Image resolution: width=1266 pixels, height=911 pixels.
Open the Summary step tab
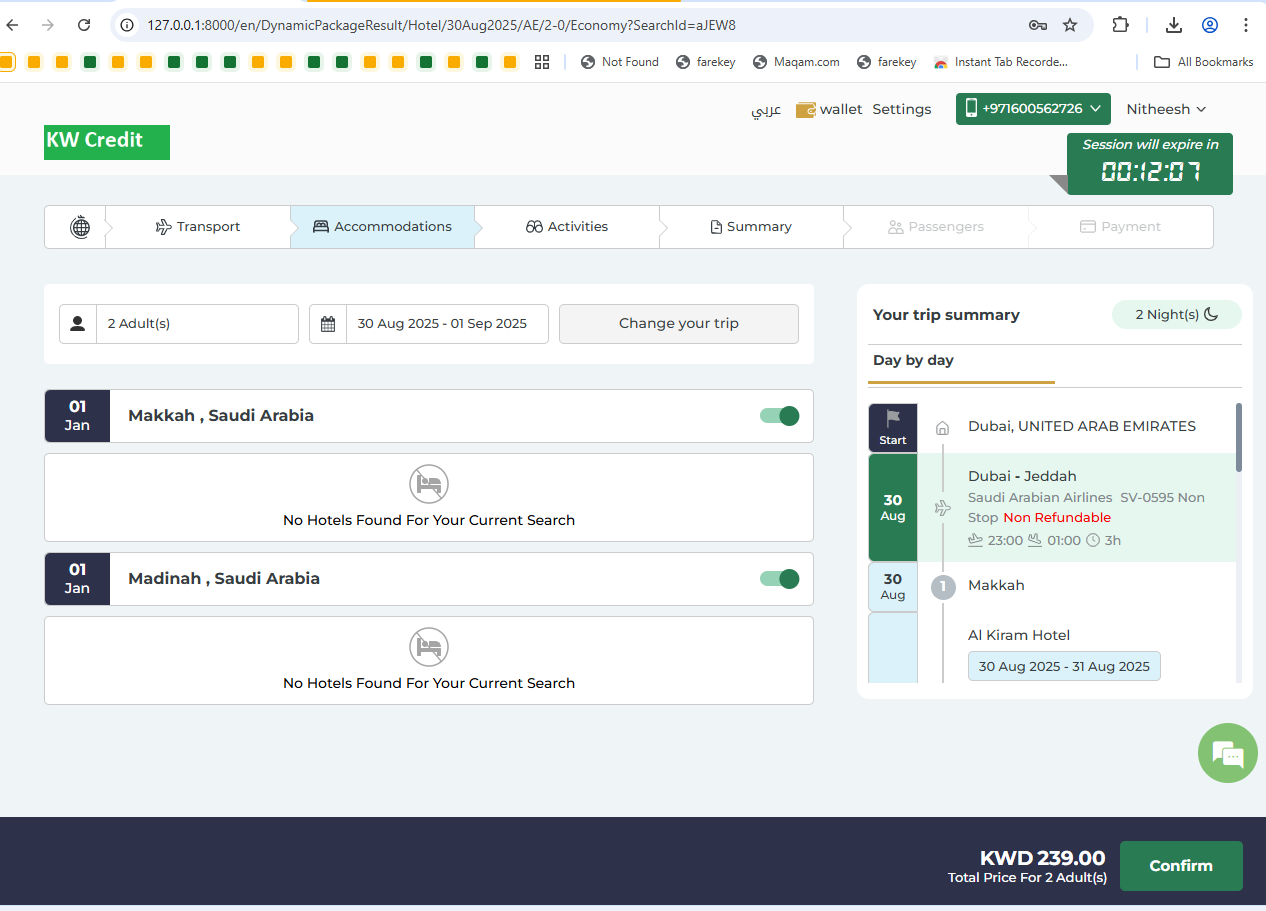(x=751, y=227)
